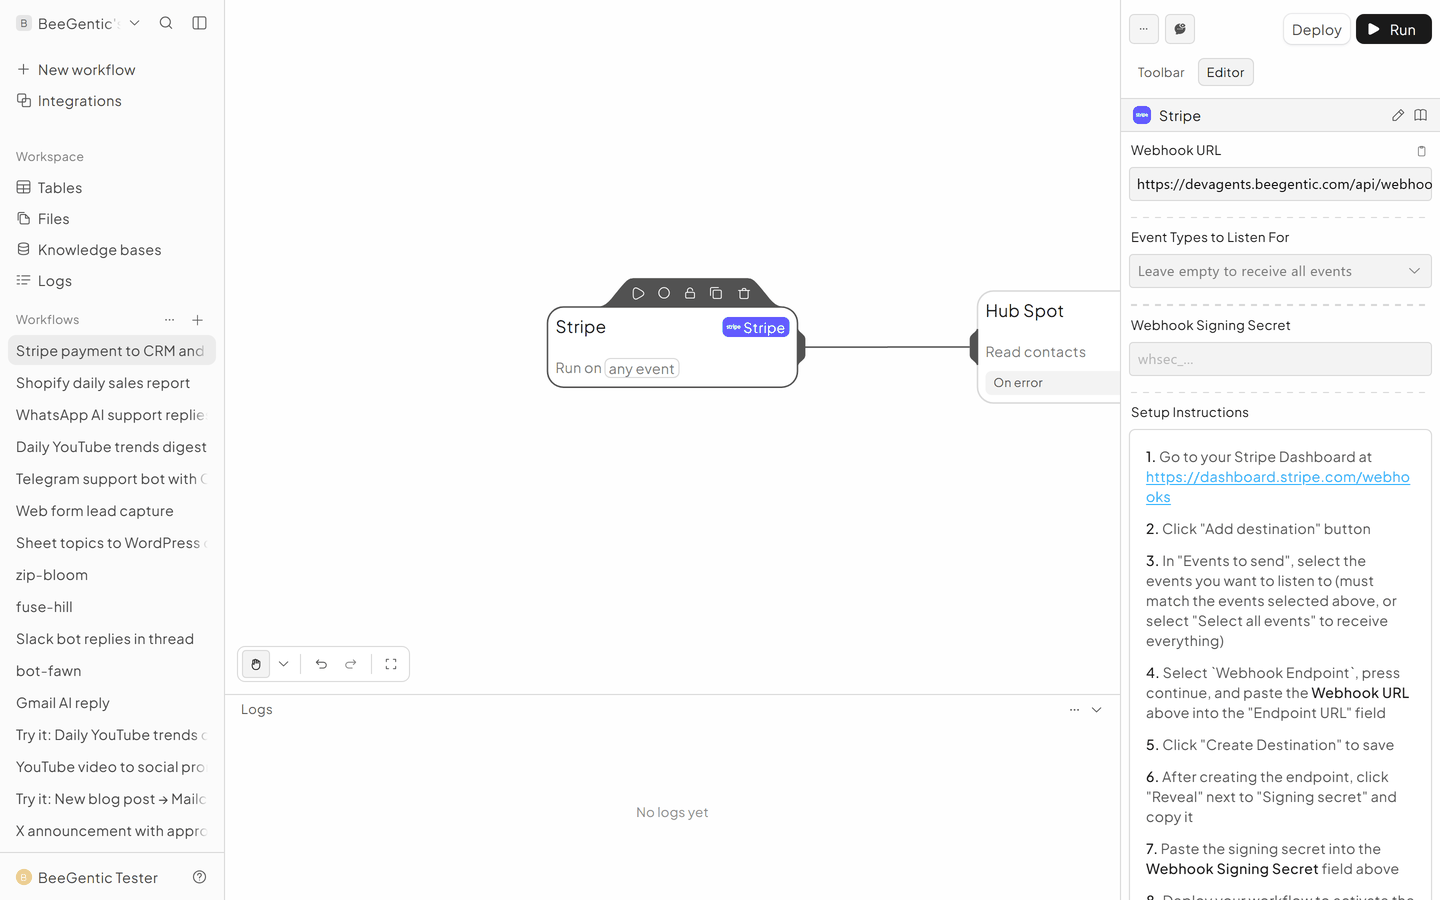Run the Stripe node with its play icon
This screenshot has width=1440, height=900.
point(638,293)
